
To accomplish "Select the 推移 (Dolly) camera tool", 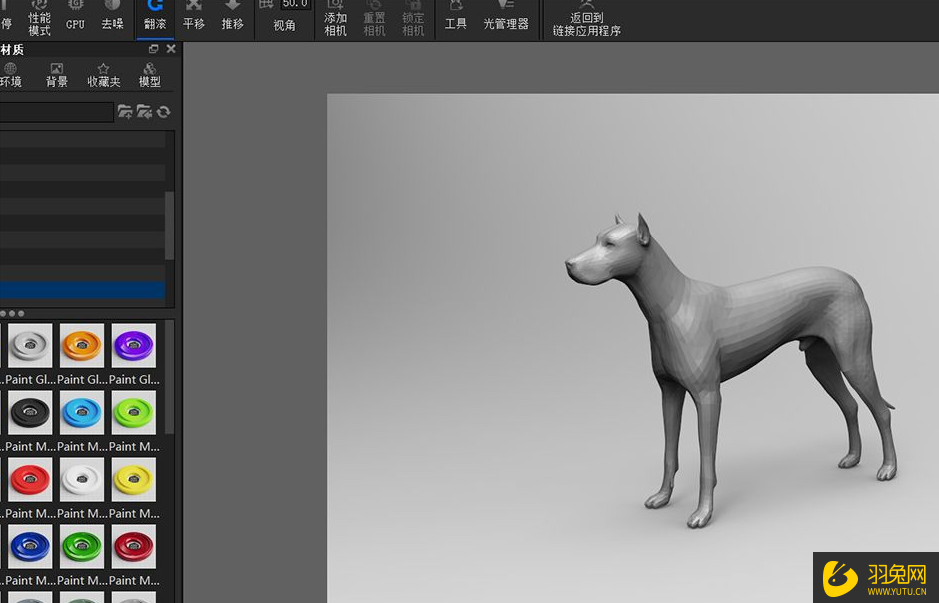I will click(232, 17).
